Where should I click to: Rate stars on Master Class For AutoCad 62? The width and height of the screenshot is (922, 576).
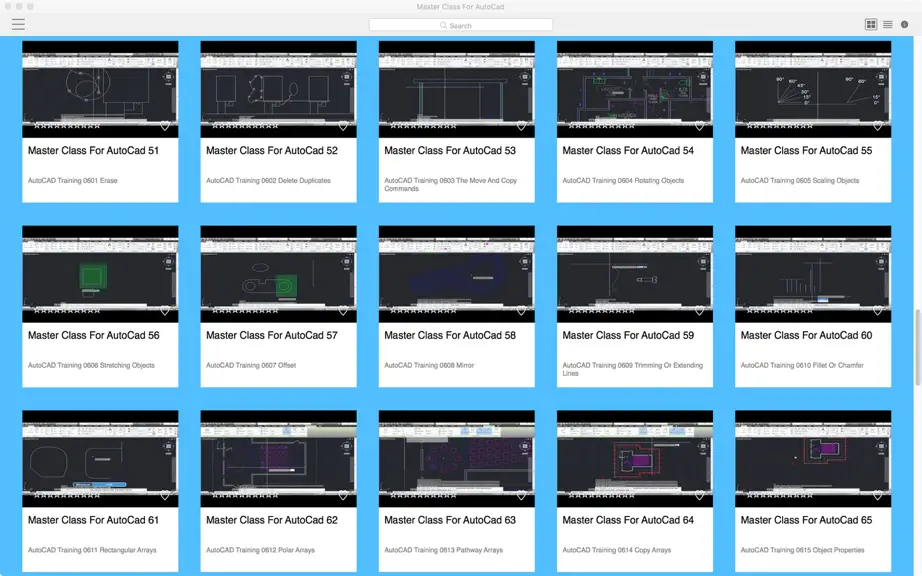(245, 495)
